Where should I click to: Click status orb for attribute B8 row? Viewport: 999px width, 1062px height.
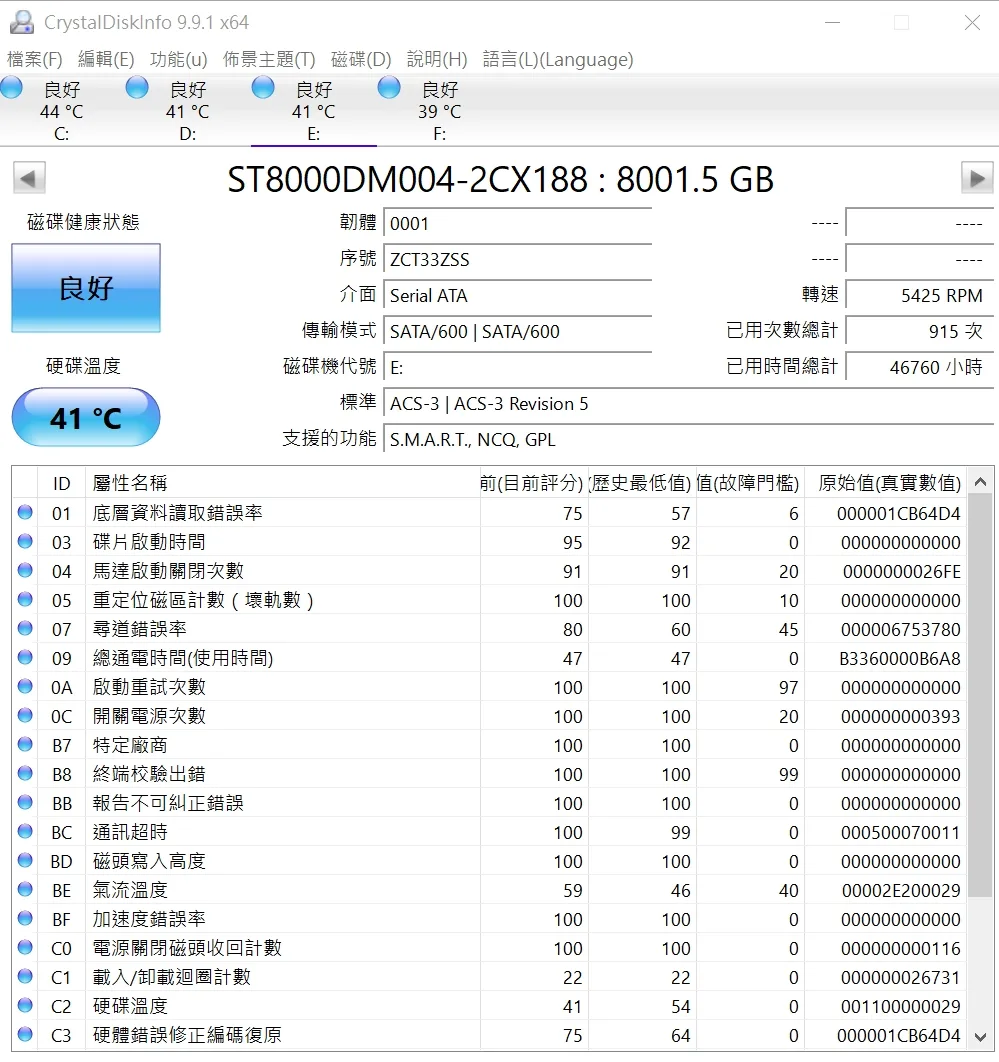click(25, 773)
